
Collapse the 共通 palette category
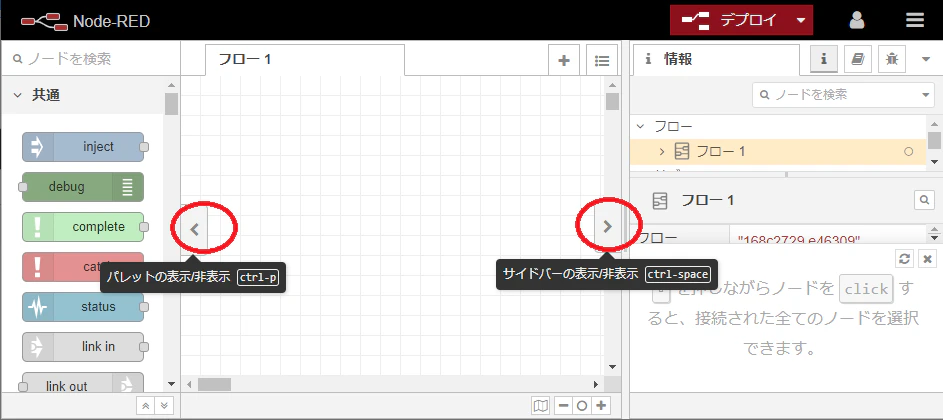18,95
